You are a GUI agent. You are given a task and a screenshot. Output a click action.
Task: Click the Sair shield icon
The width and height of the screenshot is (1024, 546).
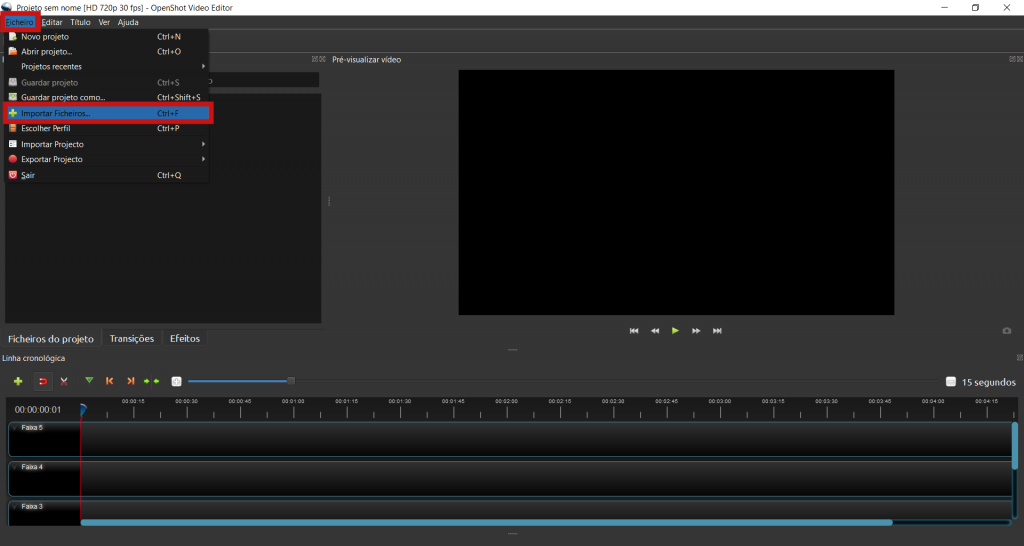point(12,175)
